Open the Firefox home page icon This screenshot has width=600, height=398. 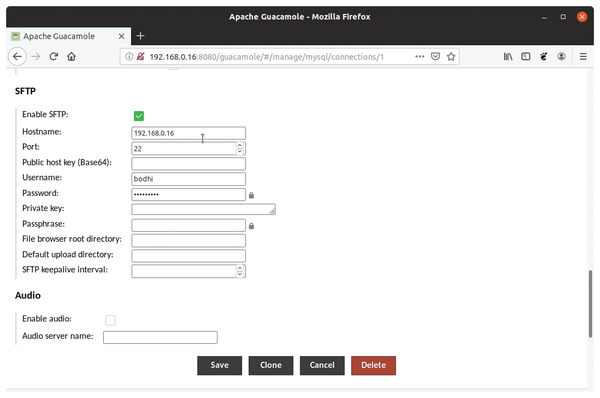[72, 57]
